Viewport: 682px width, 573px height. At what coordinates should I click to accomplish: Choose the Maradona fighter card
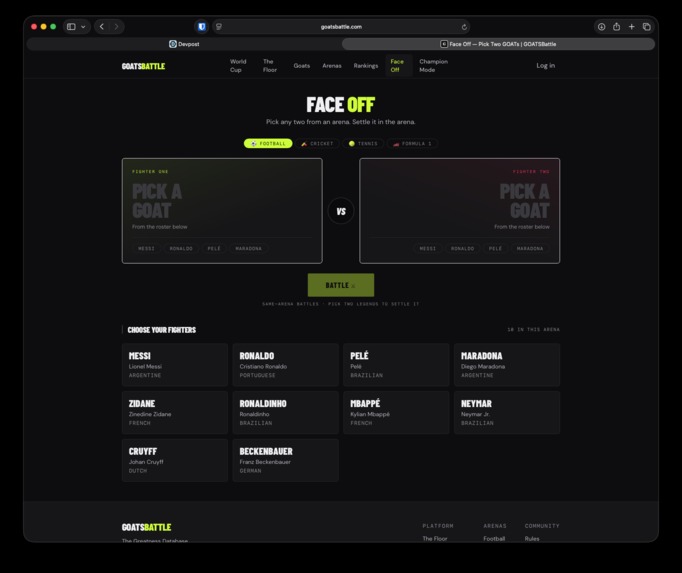click(507, 365)
